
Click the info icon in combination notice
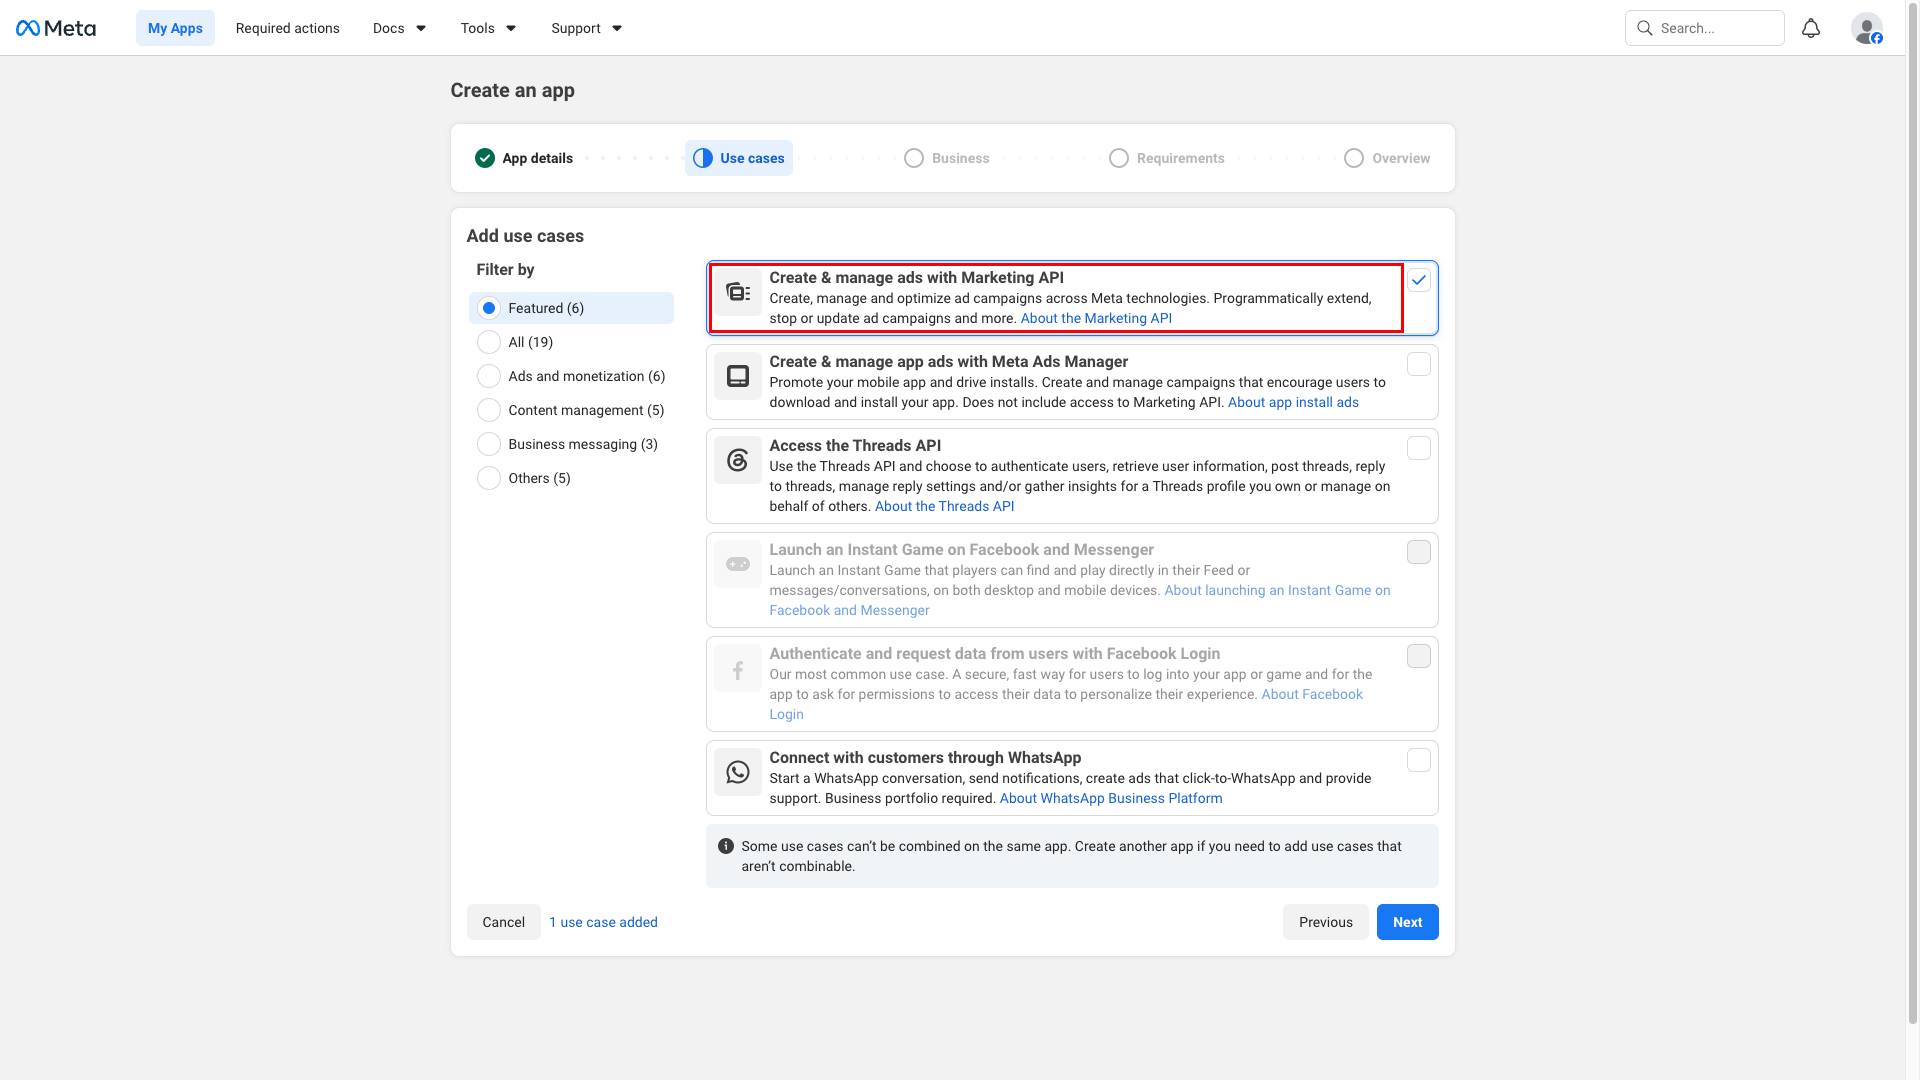(x=726, y=846)
